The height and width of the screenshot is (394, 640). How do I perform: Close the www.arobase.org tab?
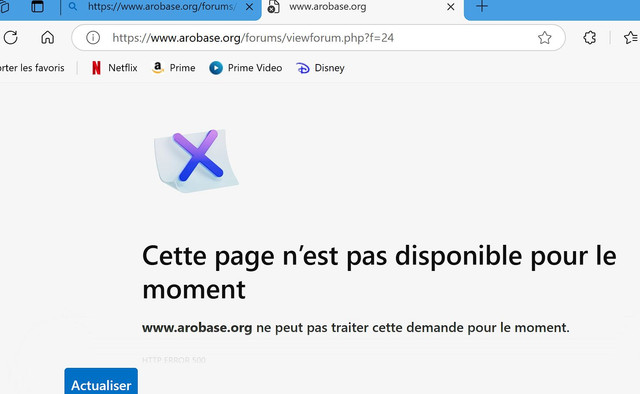(451, 7)
